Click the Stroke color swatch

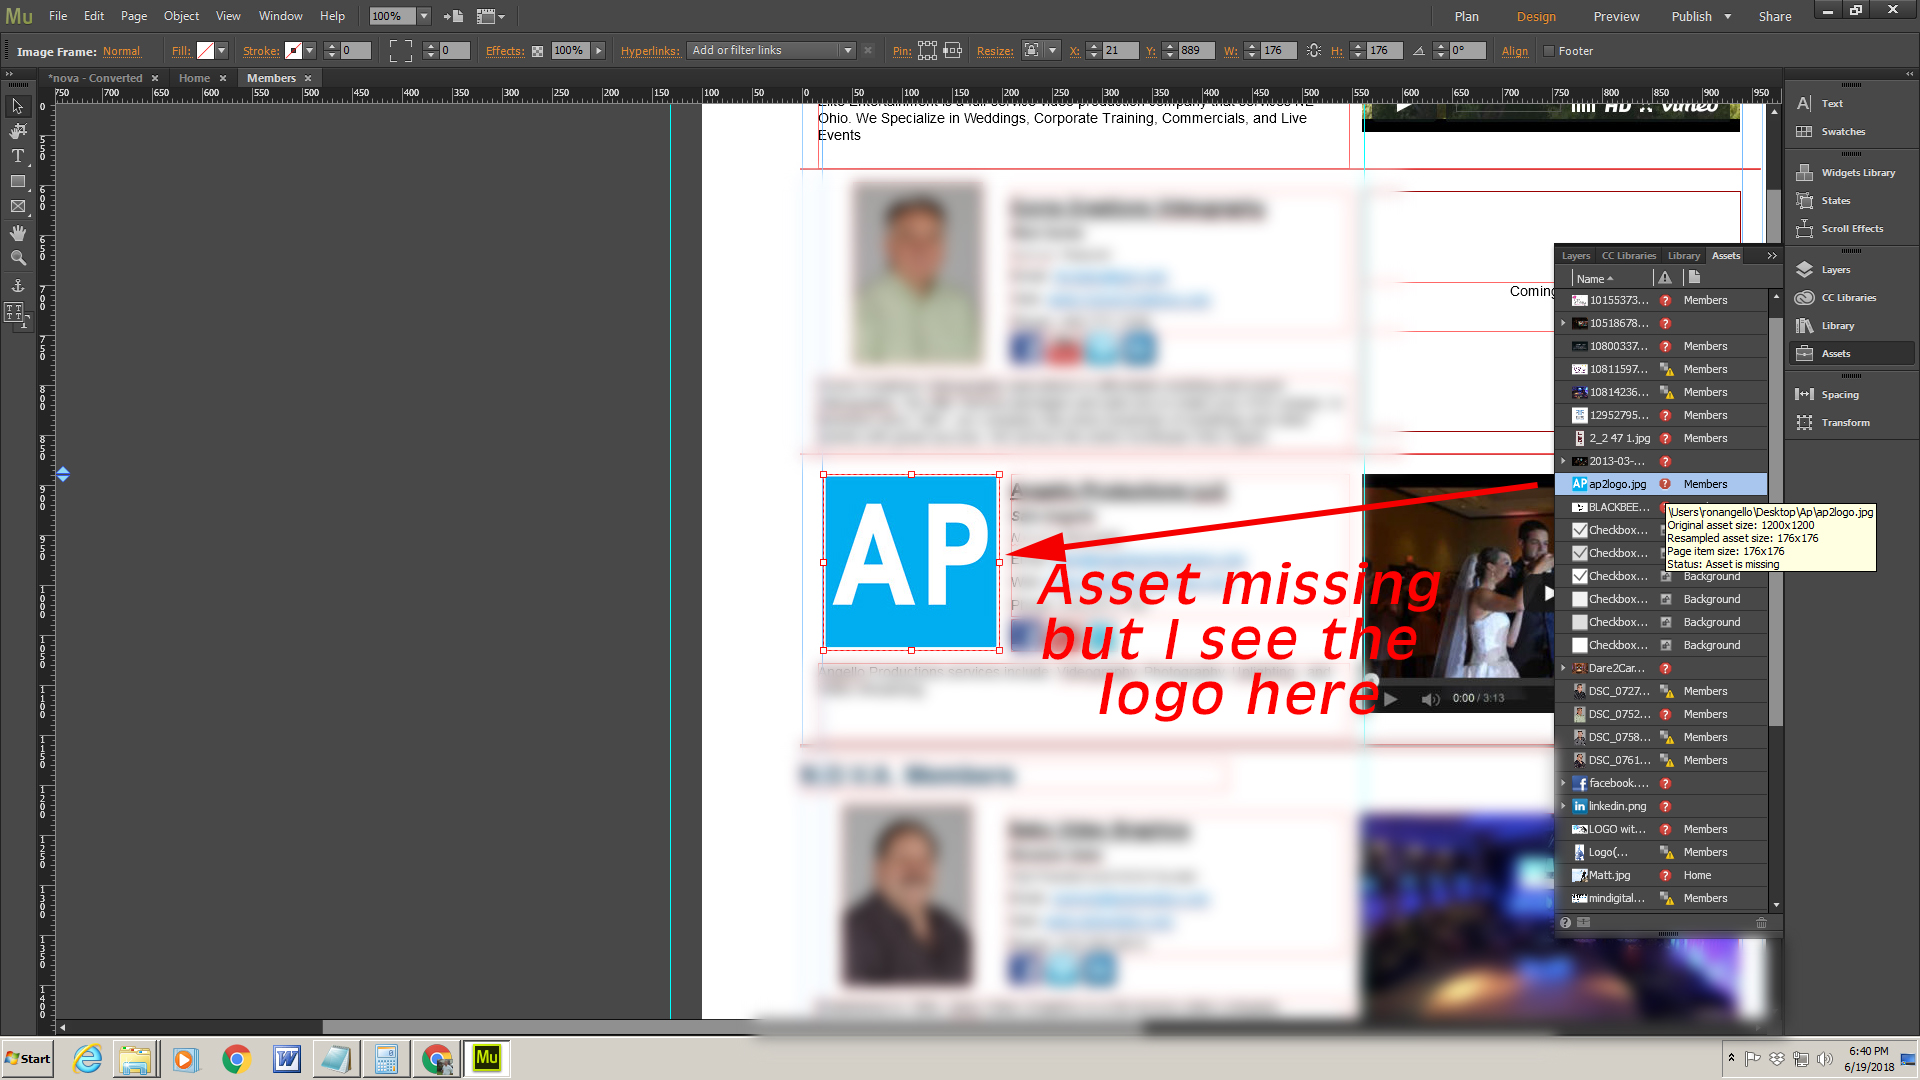293,50
